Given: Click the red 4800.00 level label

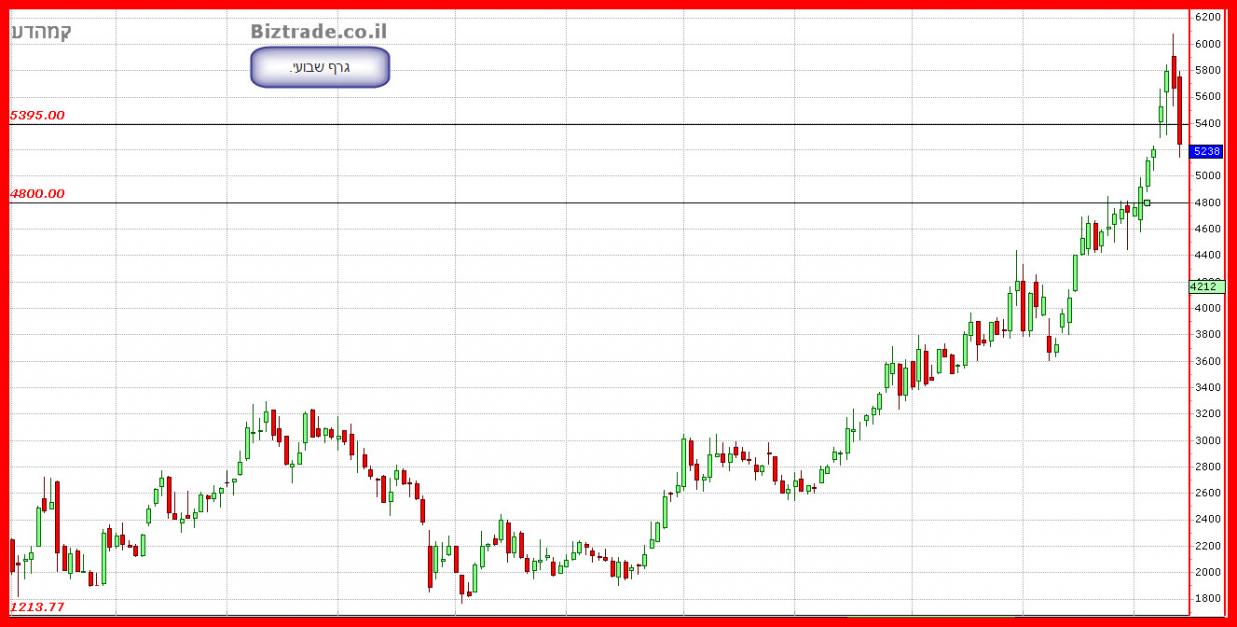Looking at the screenshot, I should click(37, 193).
